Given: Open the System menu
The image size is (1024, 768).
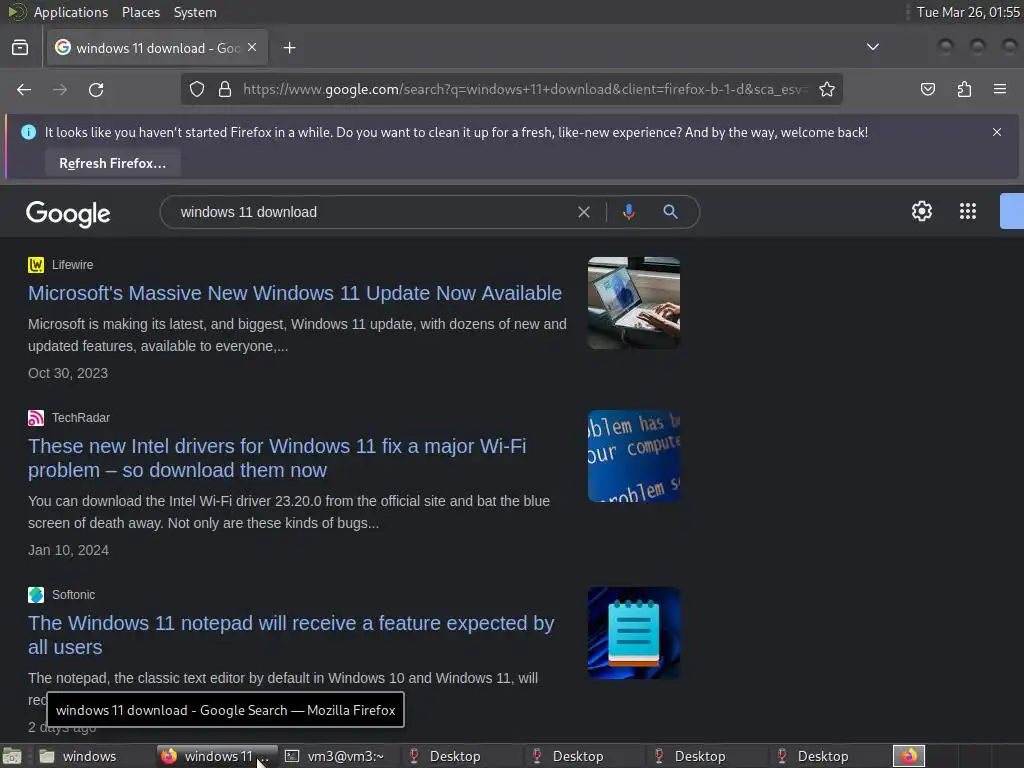Looking at the screenshot, I should point(195,12).
